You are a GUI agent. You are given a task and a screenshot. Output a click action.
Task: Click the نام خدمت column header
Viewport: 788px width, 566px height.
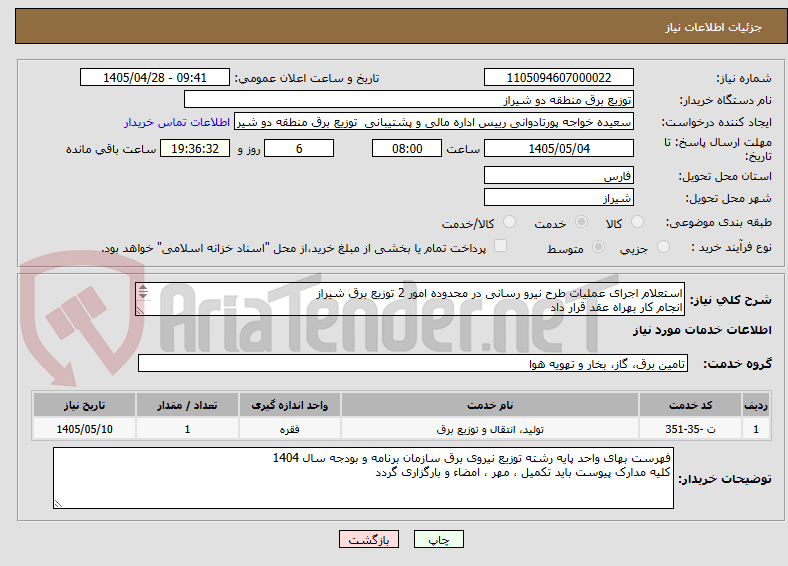pyautogui.click(x=490, y=405)
